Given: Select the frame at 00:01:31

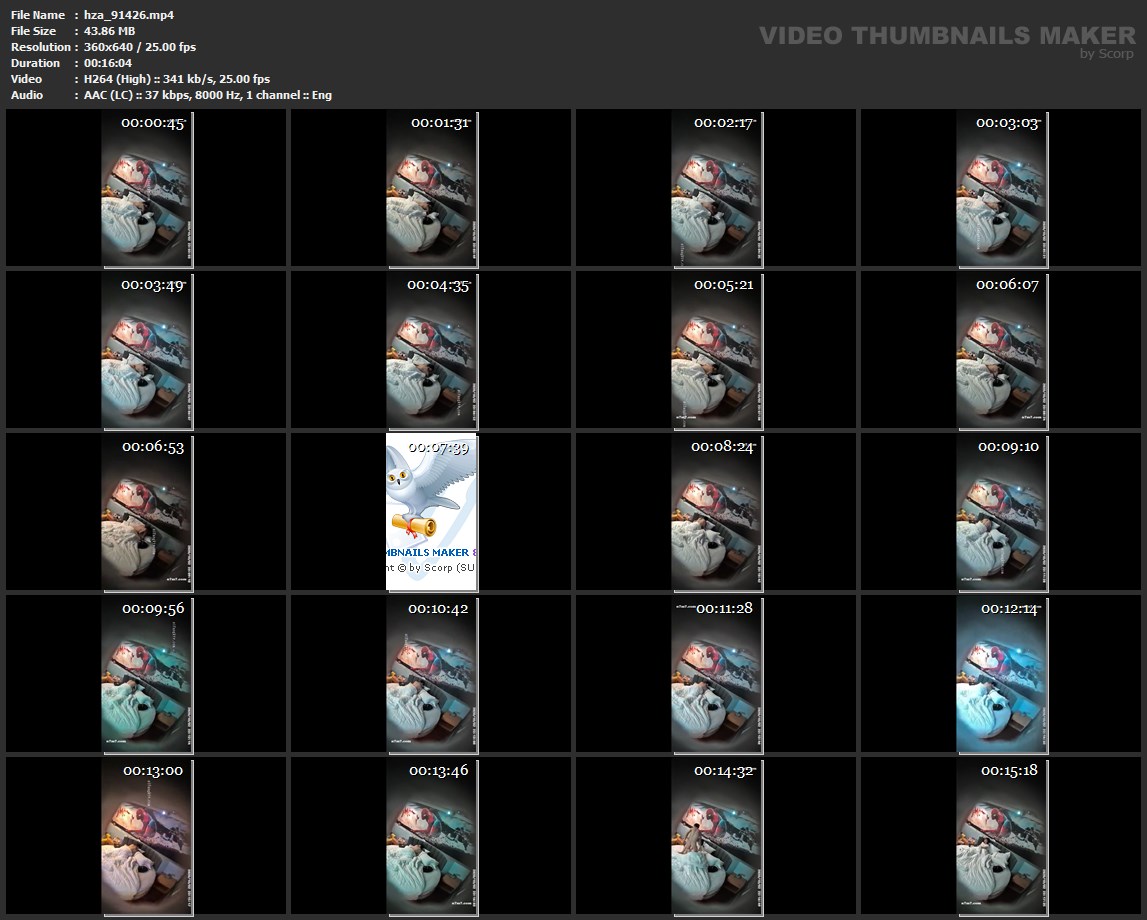Looking at the screenshot, I should click(x=431, y=188).
